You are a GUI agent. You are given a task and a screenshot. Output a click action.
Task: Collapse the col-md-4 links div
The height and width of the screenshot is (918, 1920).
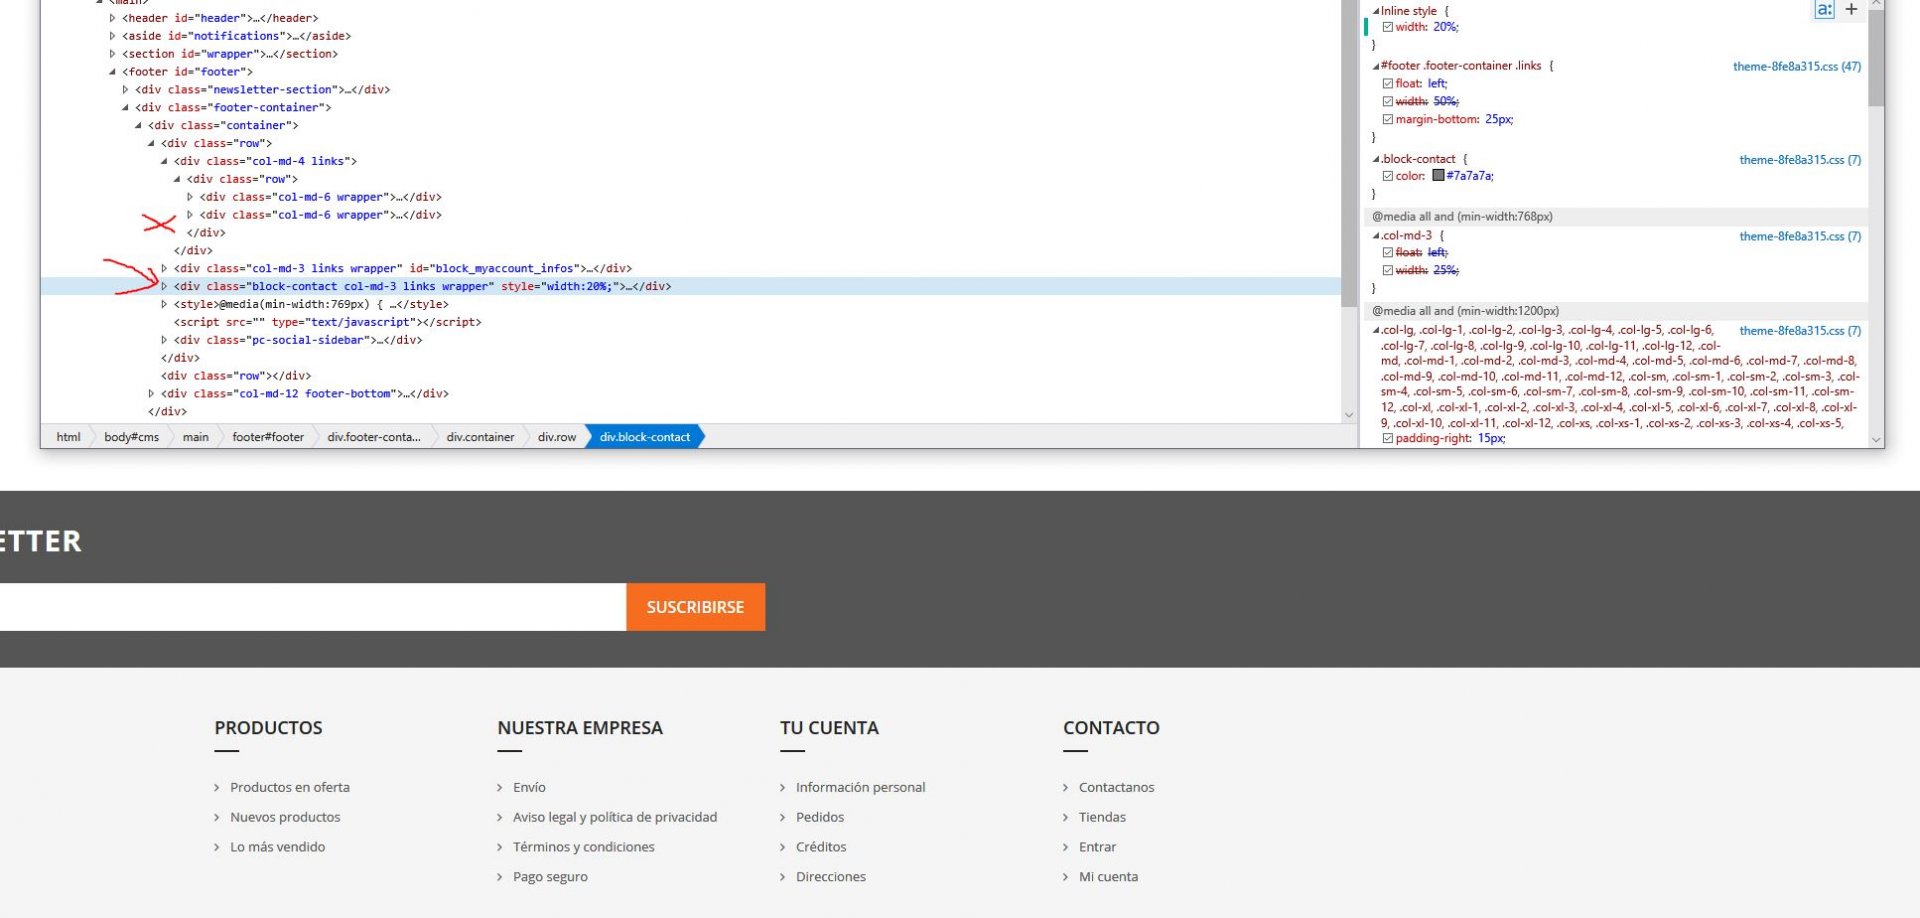click(164, 161)
